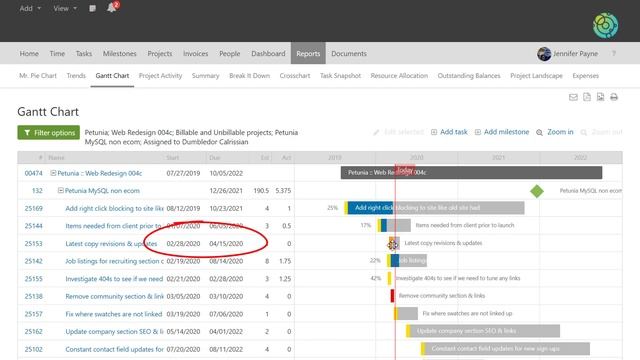Click the circular app logo

605,25
